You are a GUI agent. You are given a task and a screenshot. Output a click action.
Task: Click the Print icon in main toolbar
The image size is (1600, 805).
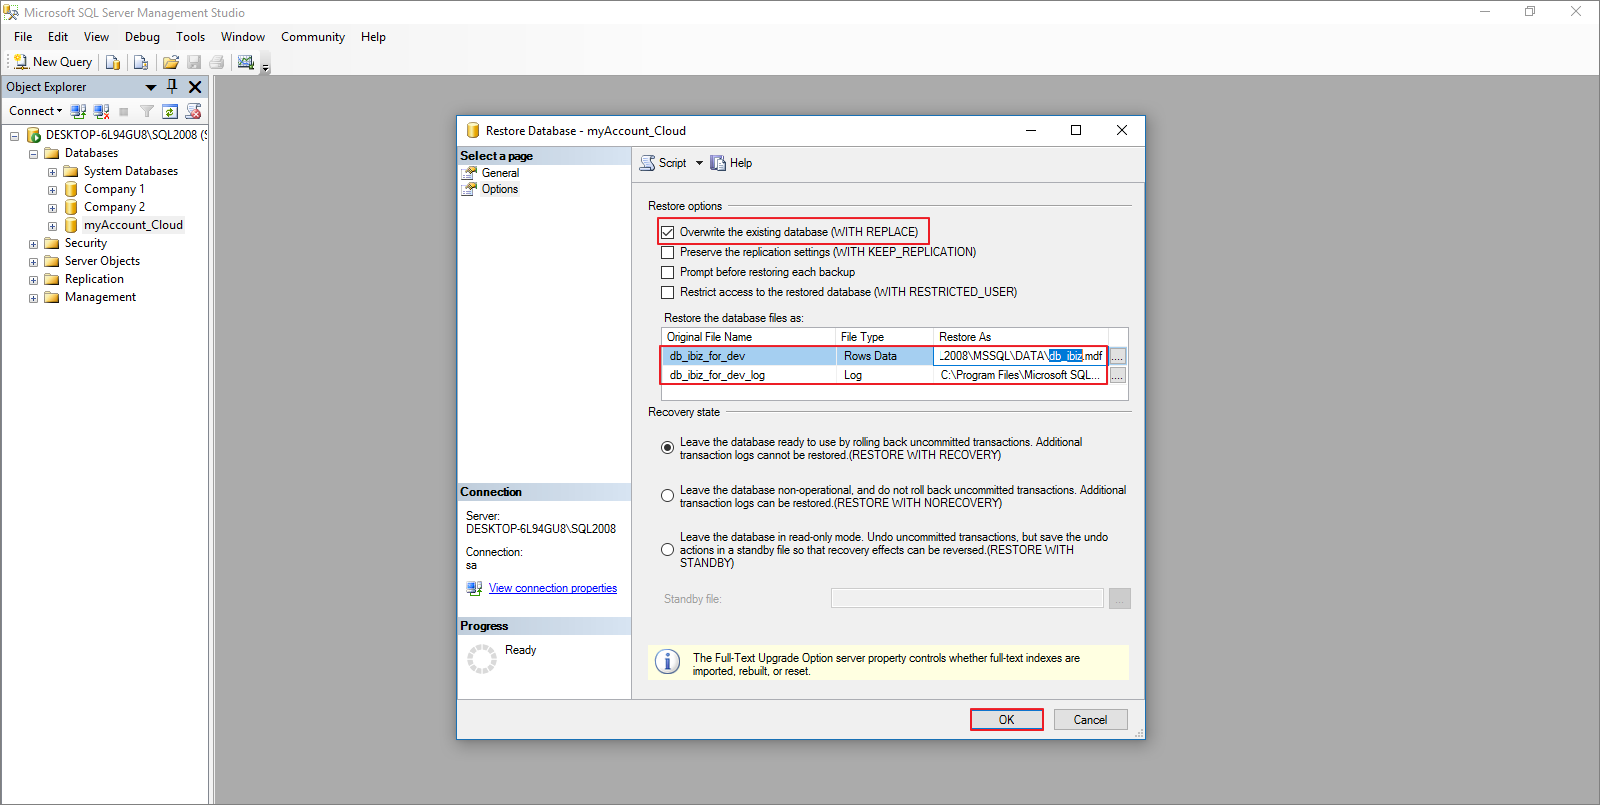pyautogui.click(x=216, y=62)
